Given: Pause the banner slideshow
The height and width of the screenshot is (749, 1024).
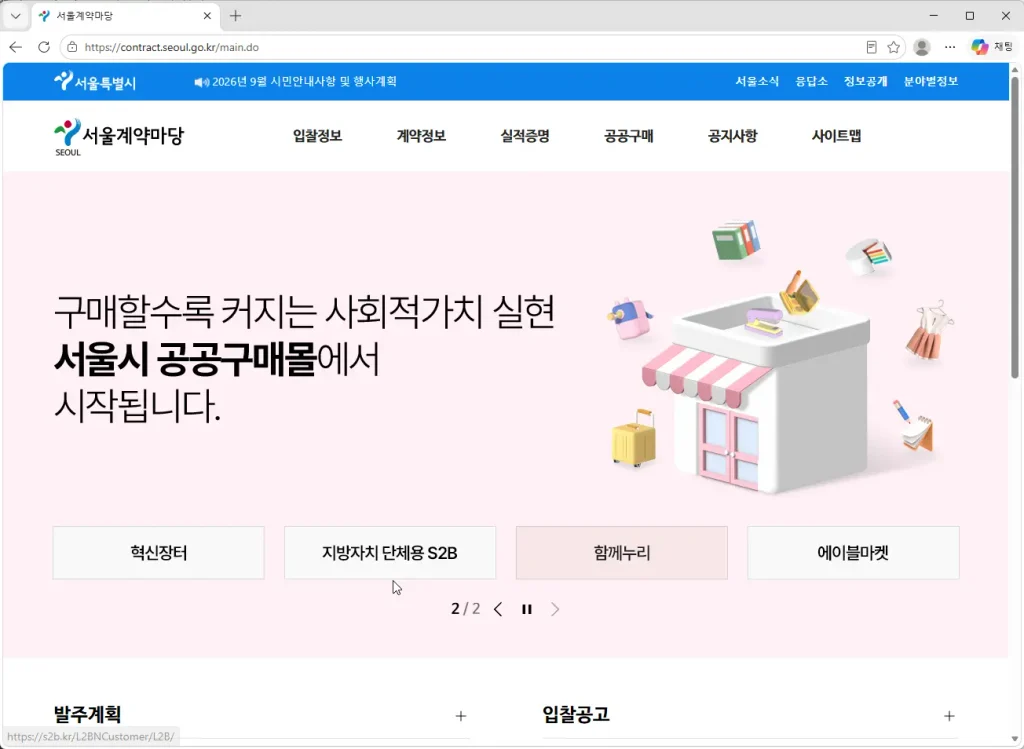Looking at the screenshot, I should click(526, 609).
